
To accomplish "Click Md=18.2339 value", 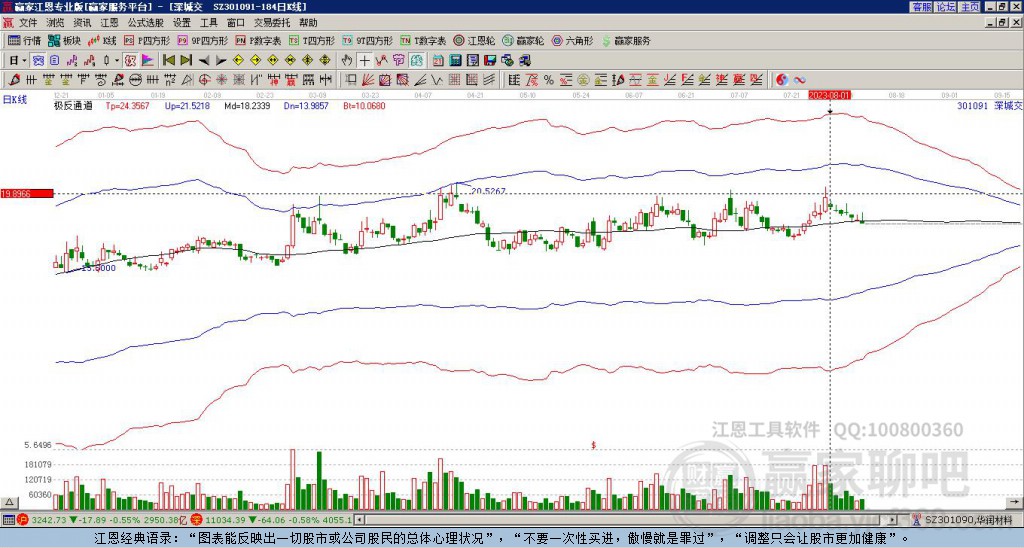I will point(247,105).
